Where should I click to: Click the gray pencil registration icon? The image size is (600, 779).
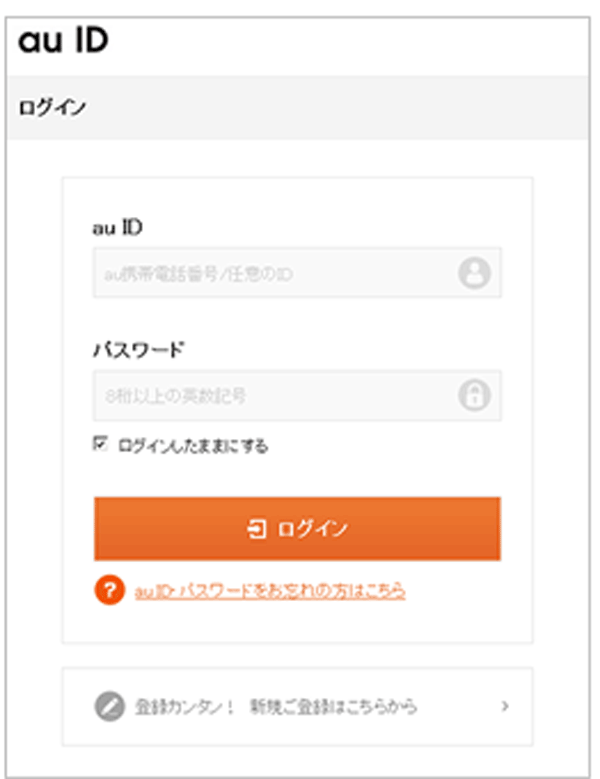pyautogui.click(x=109, y=706)
